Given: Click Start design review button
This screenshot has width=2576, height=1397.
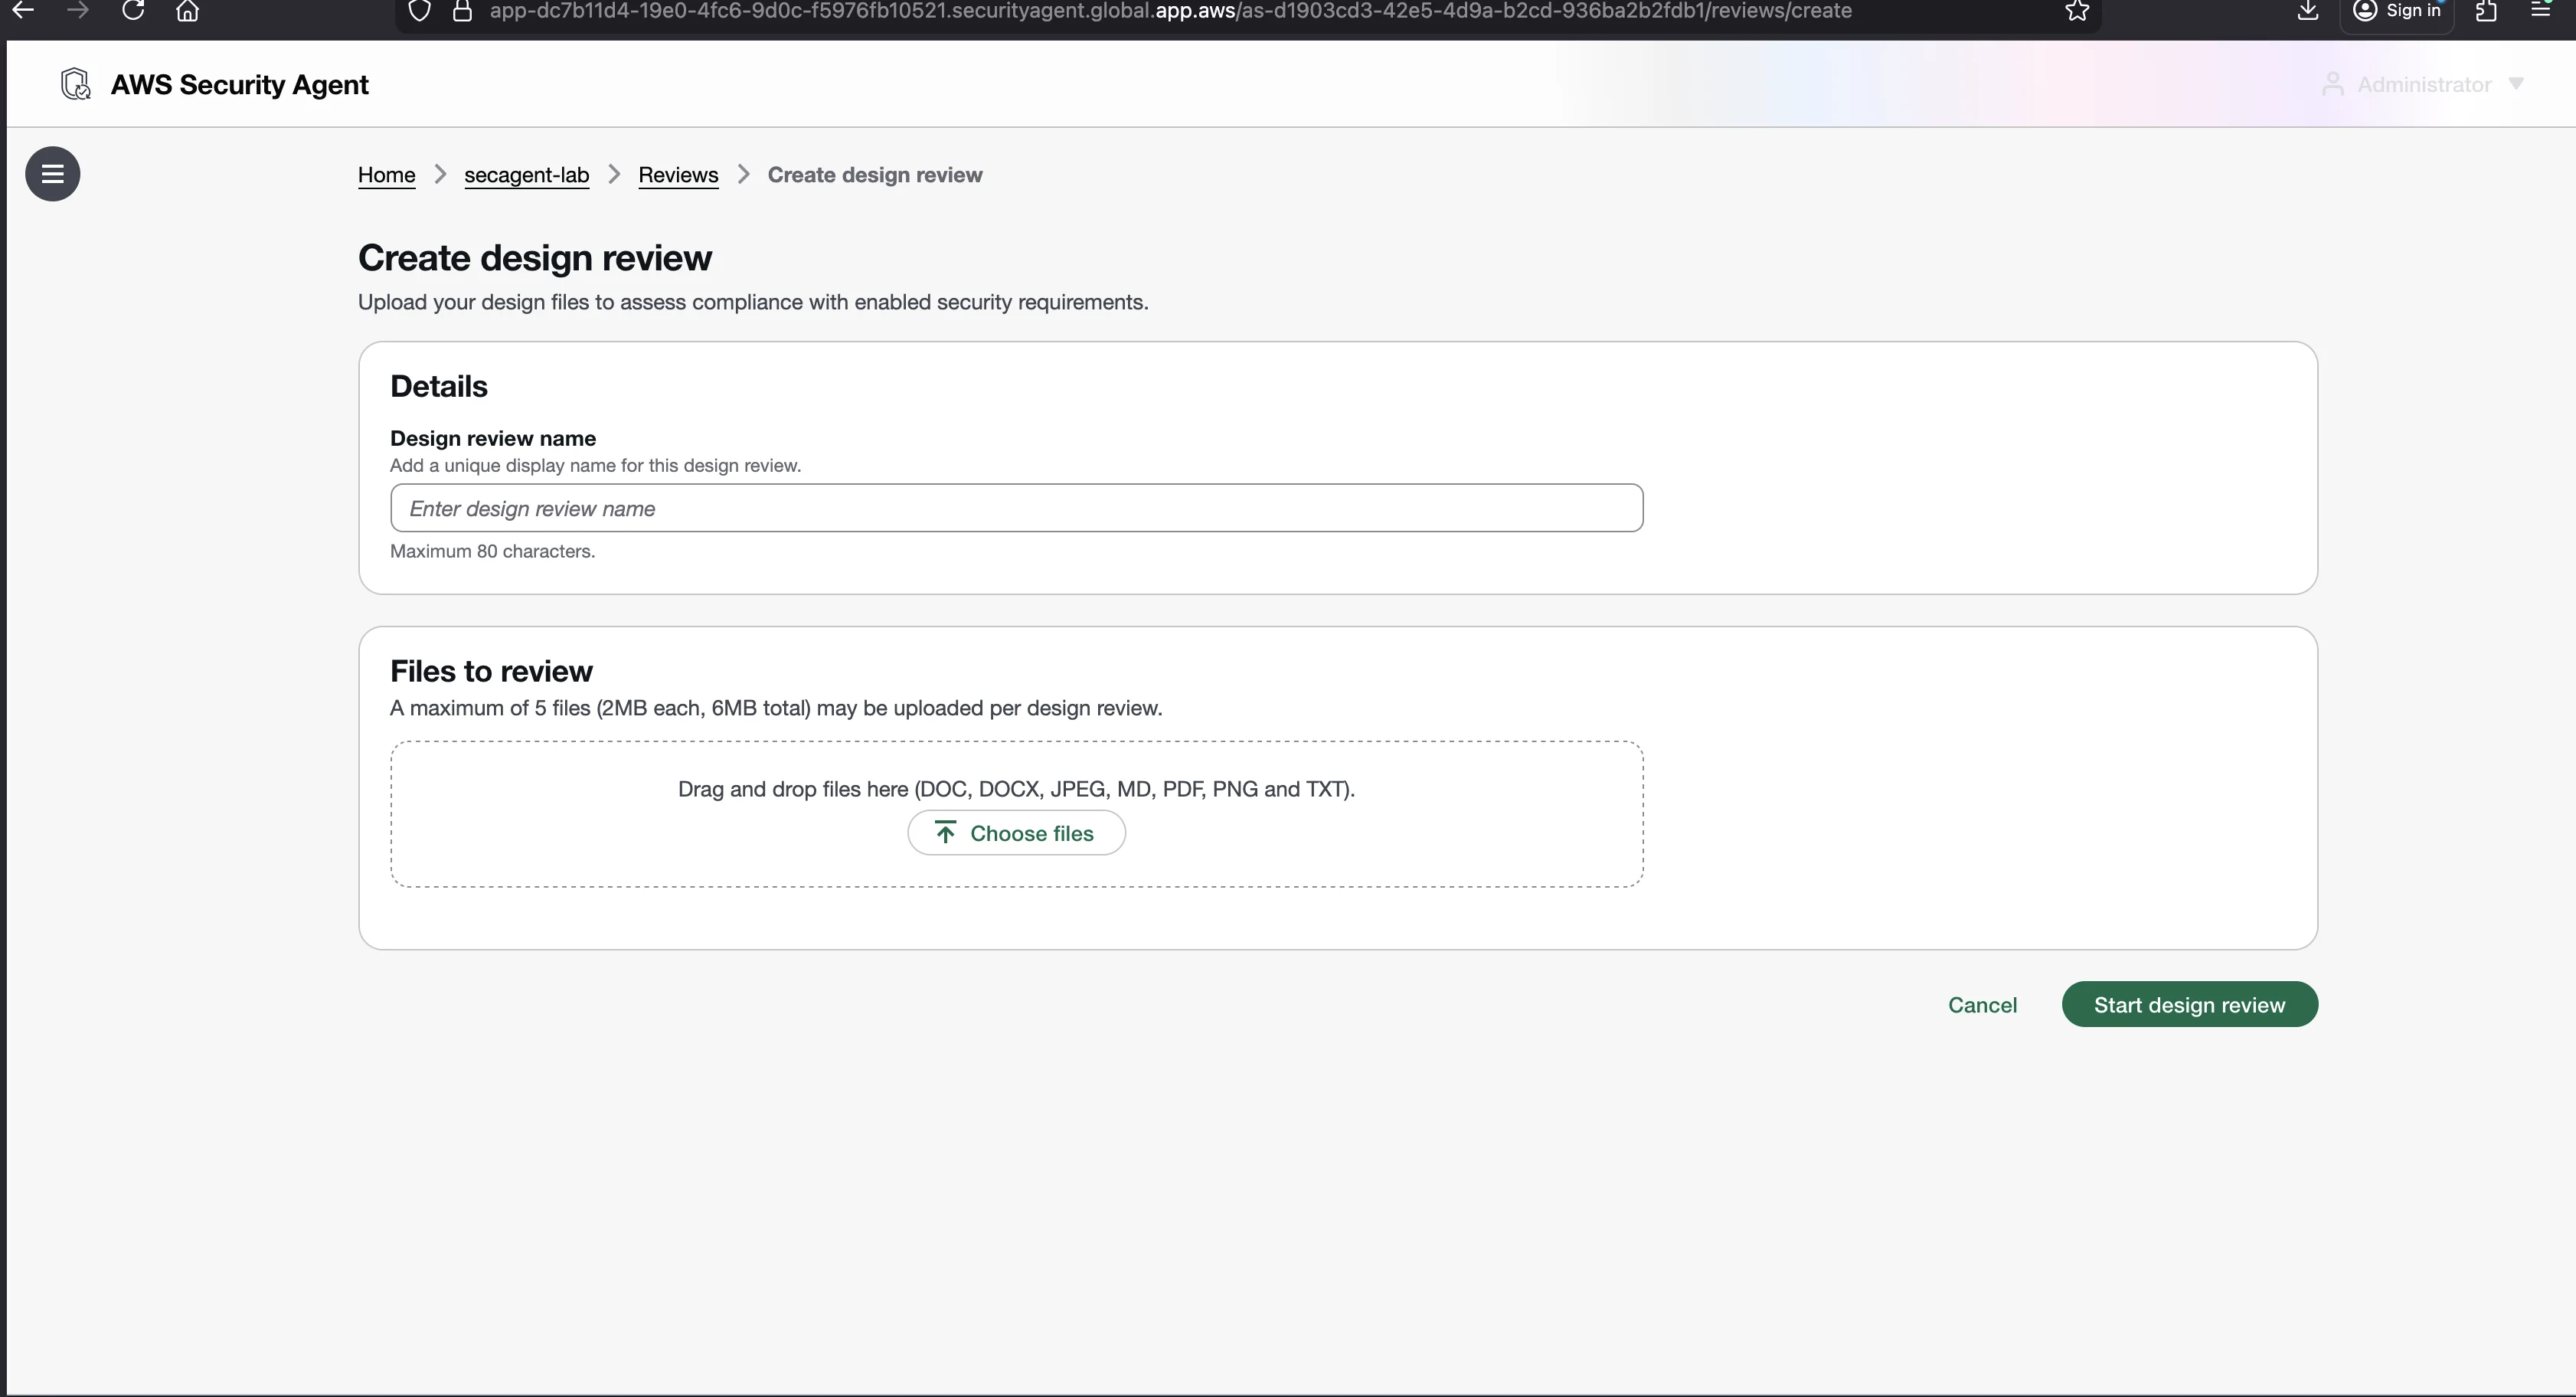Looking at the screenshot, I should (x=2189, y=1004).
